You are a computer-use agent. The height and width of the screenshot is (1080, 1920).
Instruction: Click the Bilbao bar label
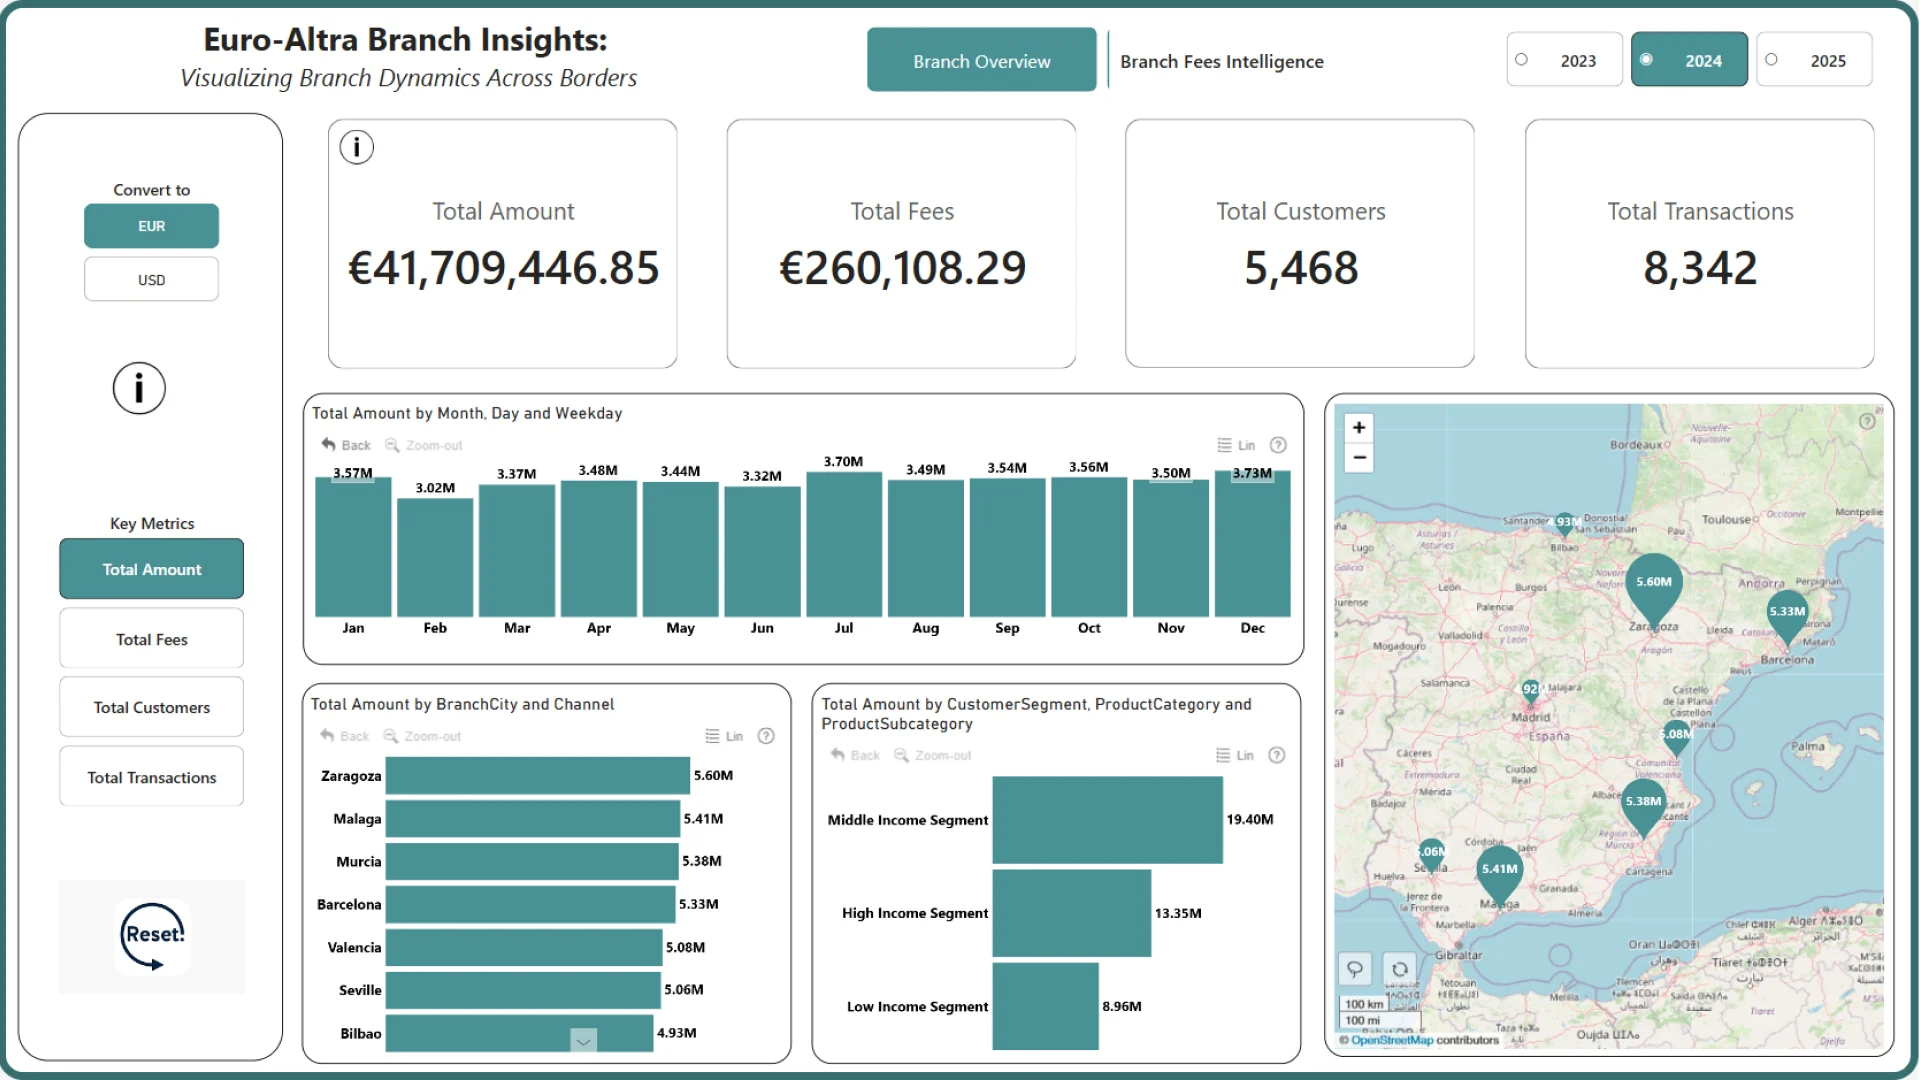click(x=361, y=1033)
